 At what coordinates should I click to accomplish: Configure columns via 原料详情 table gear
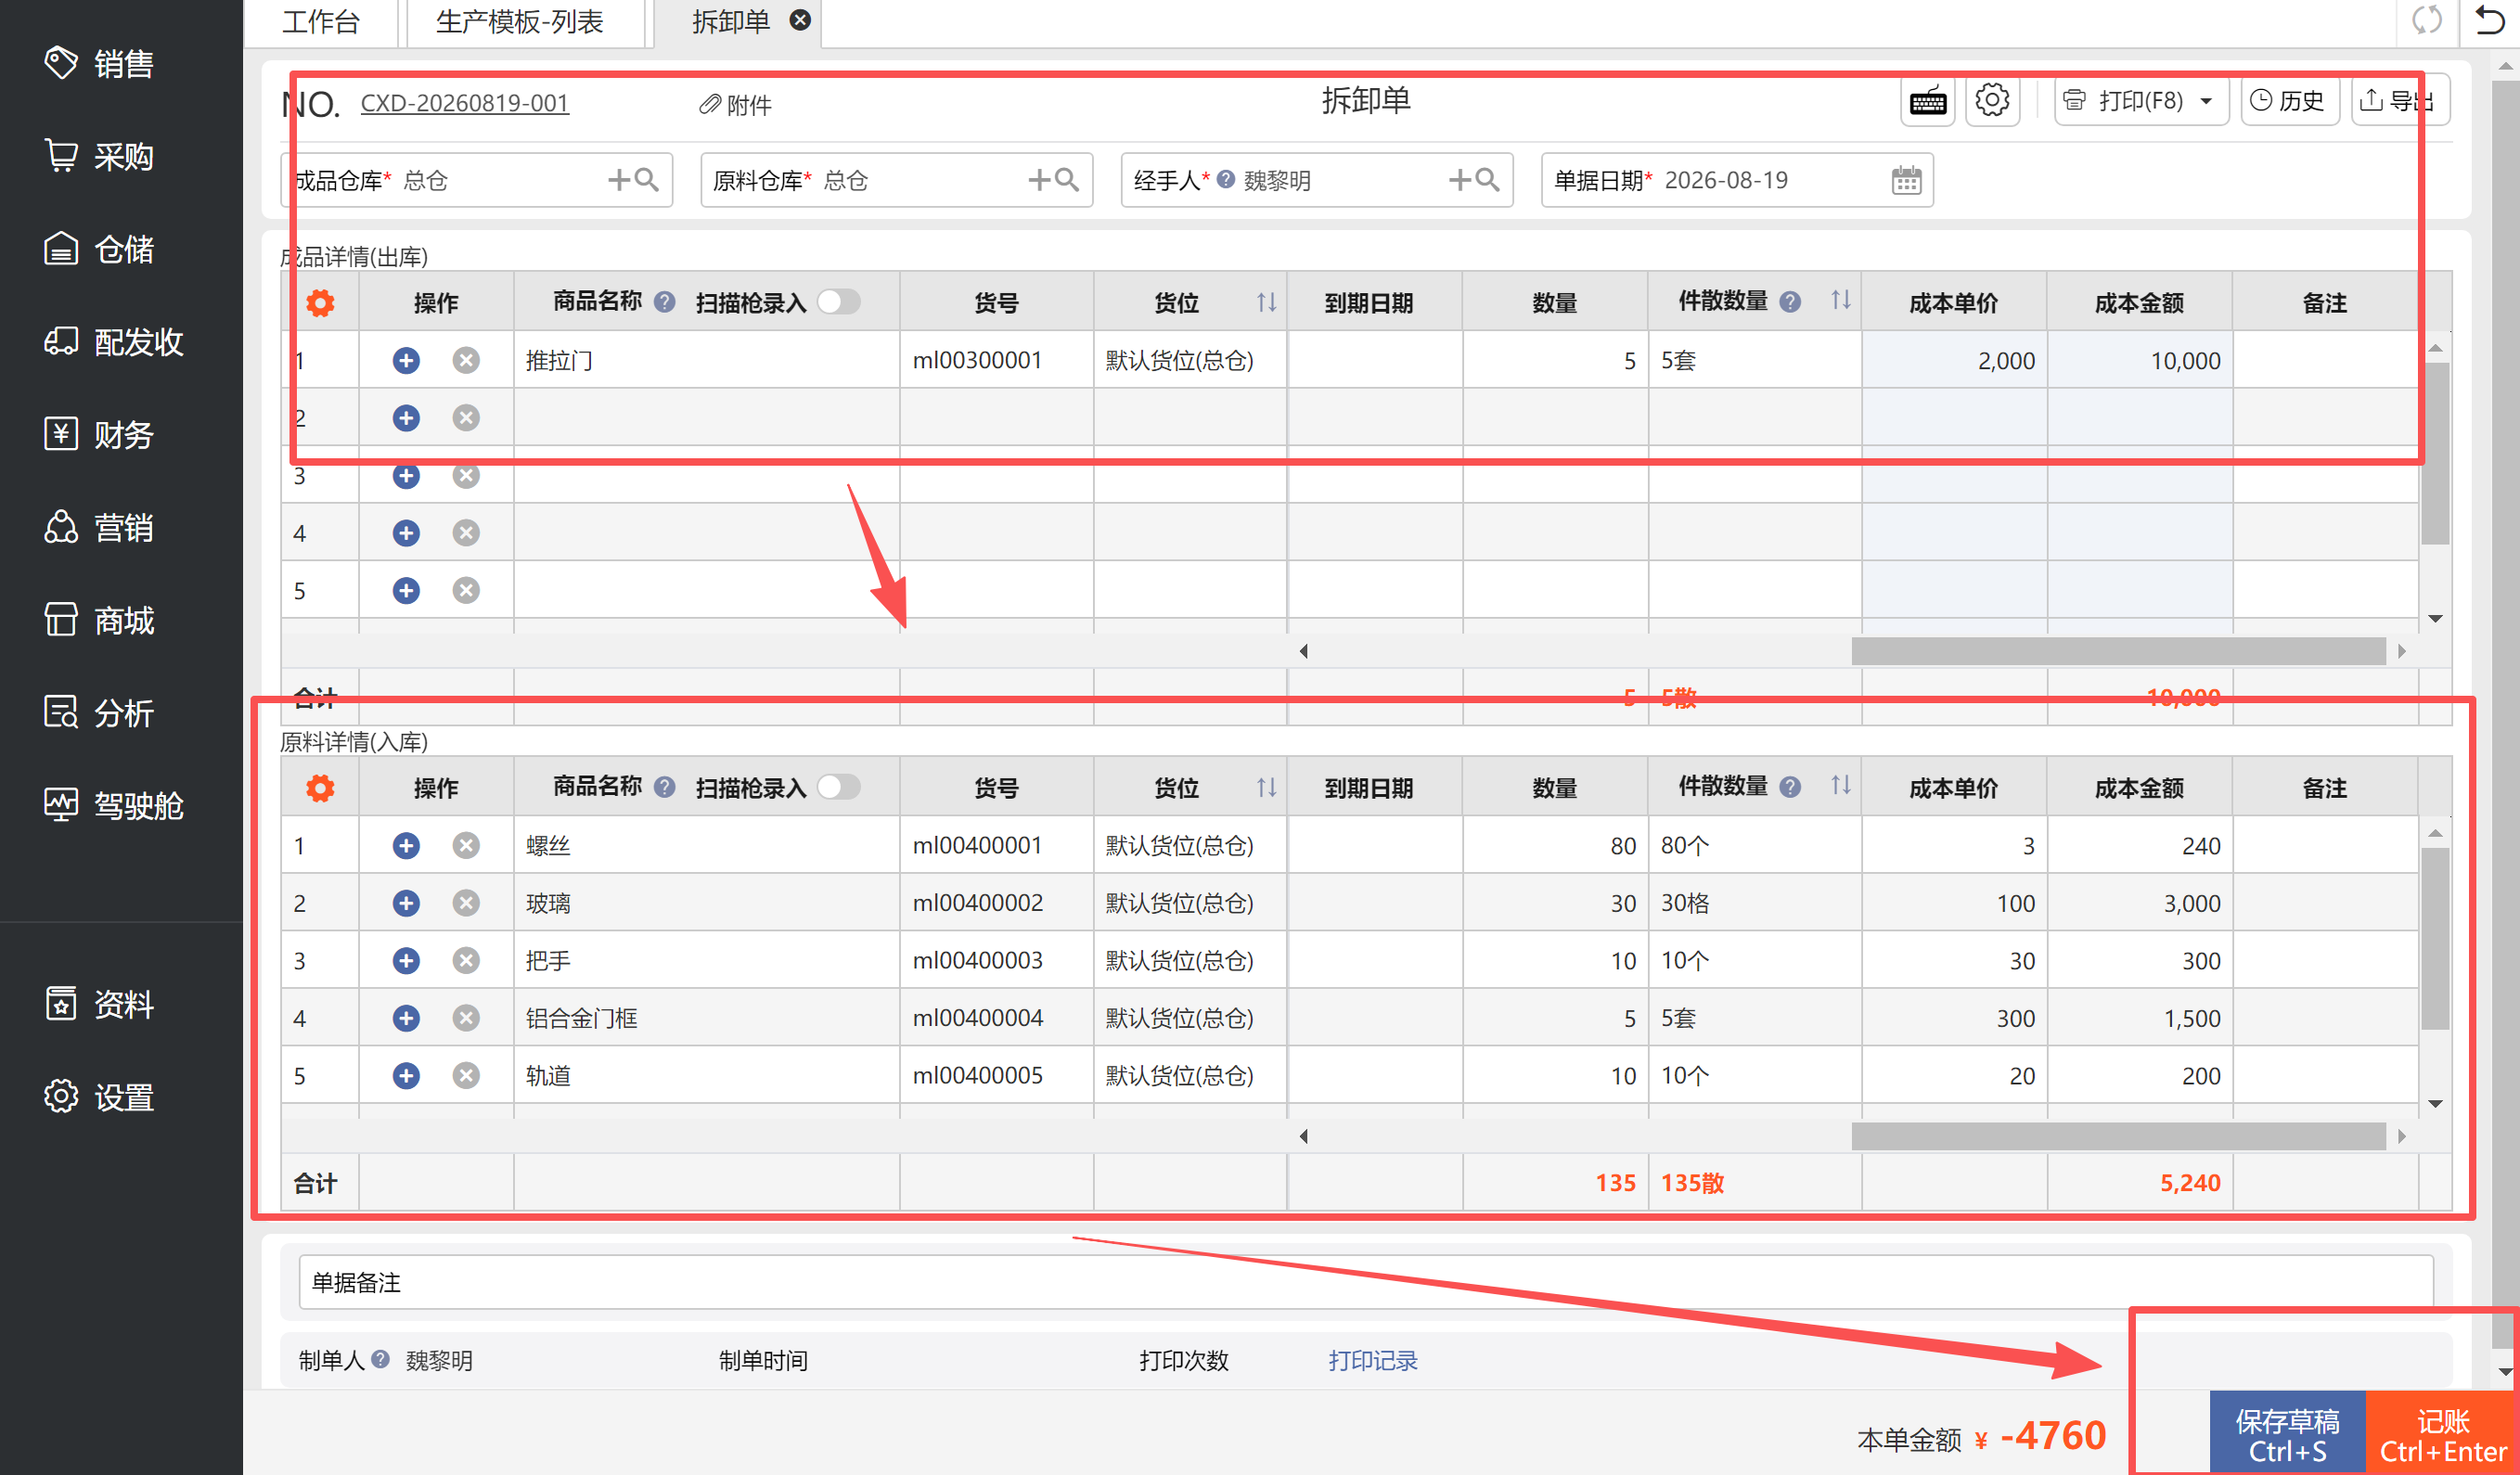coord(320,787)
